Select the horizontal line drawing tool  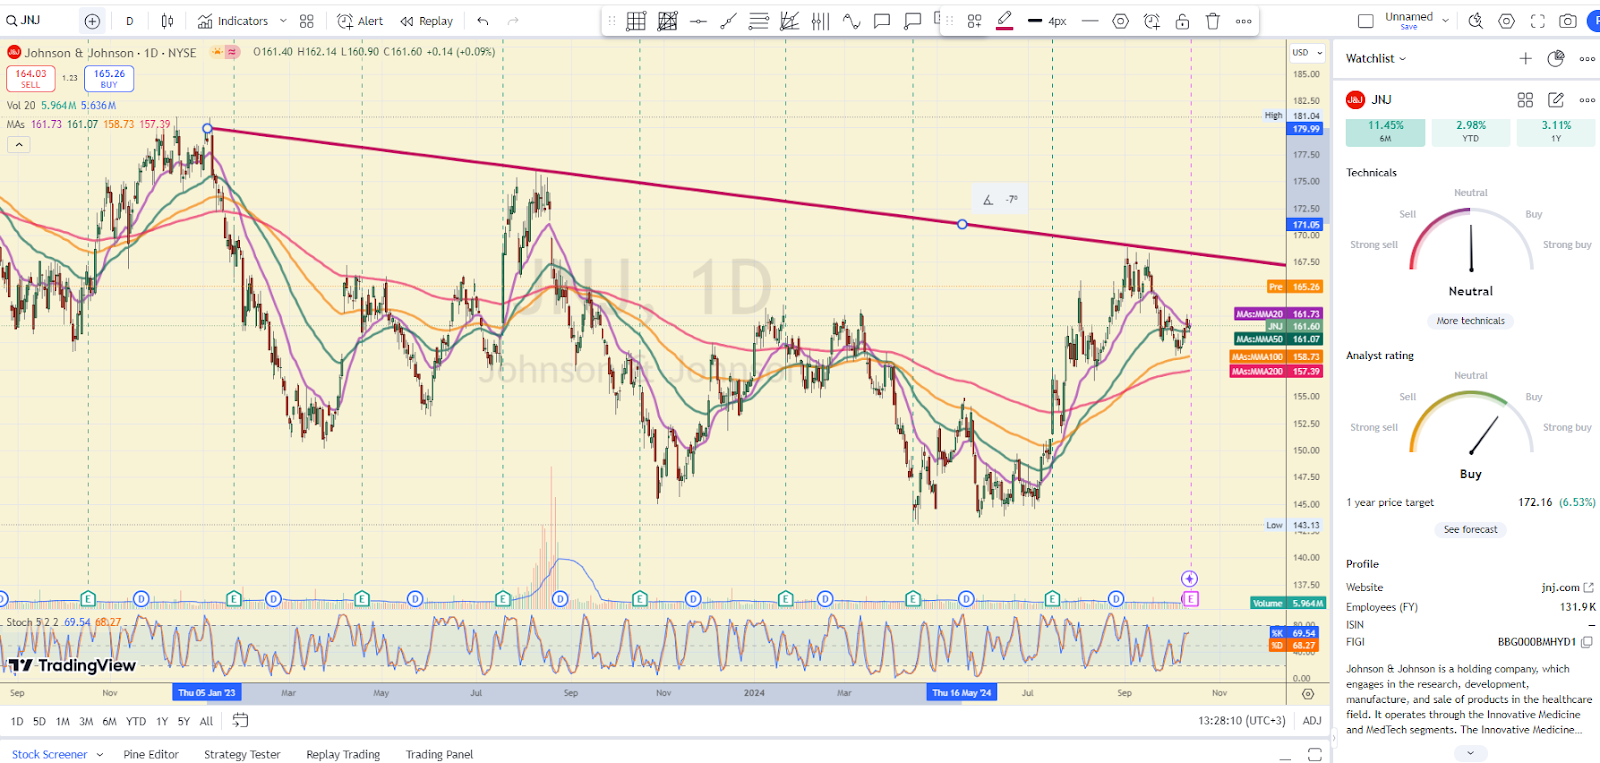point(698,21)
